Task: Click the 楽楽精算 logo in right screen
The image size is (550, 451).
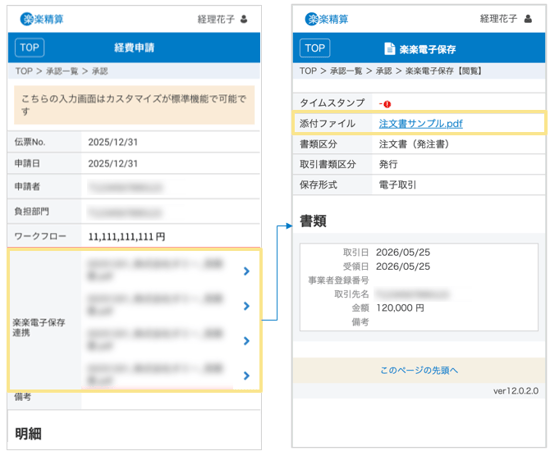Action: coord(327,19)
